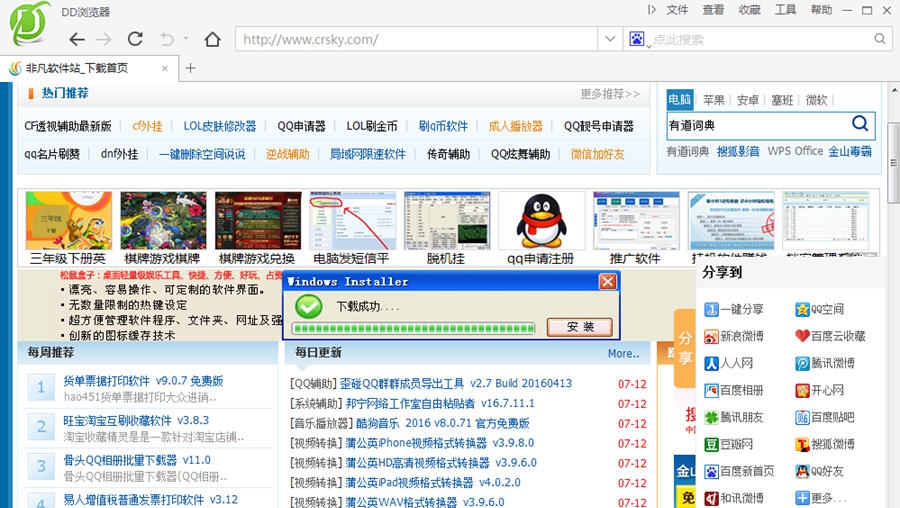Select the 塞班 category tab
The height and width of the screenshot is (508, 900).
tap(782, 100)
